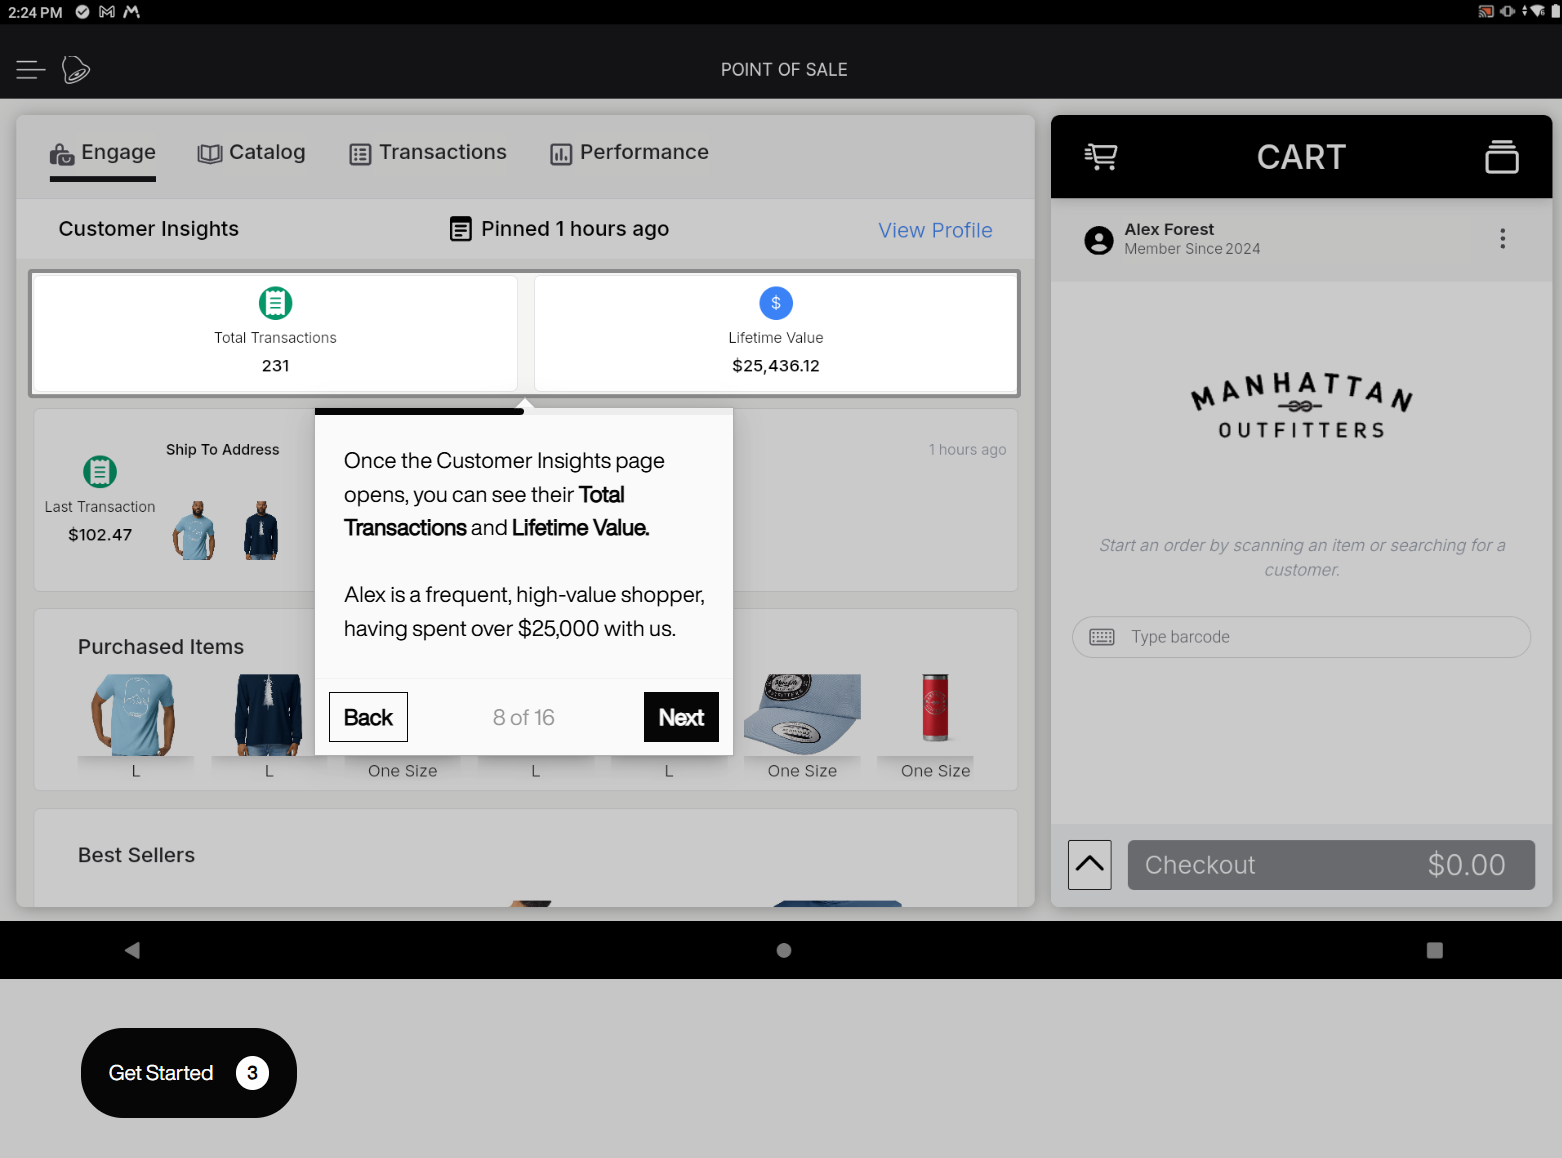Screen dimensions: 1562x1158
Task: Tap the Get Started button
Action: 188,1073
